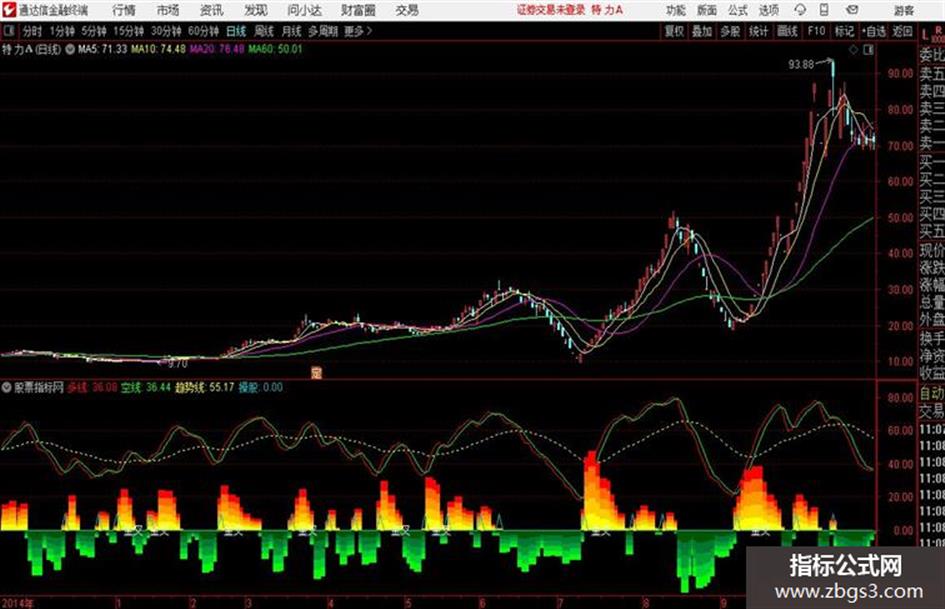Click the panel split icon at chart top-right
The height and width of the screenshot is (609, 945).
click(868, 50)
